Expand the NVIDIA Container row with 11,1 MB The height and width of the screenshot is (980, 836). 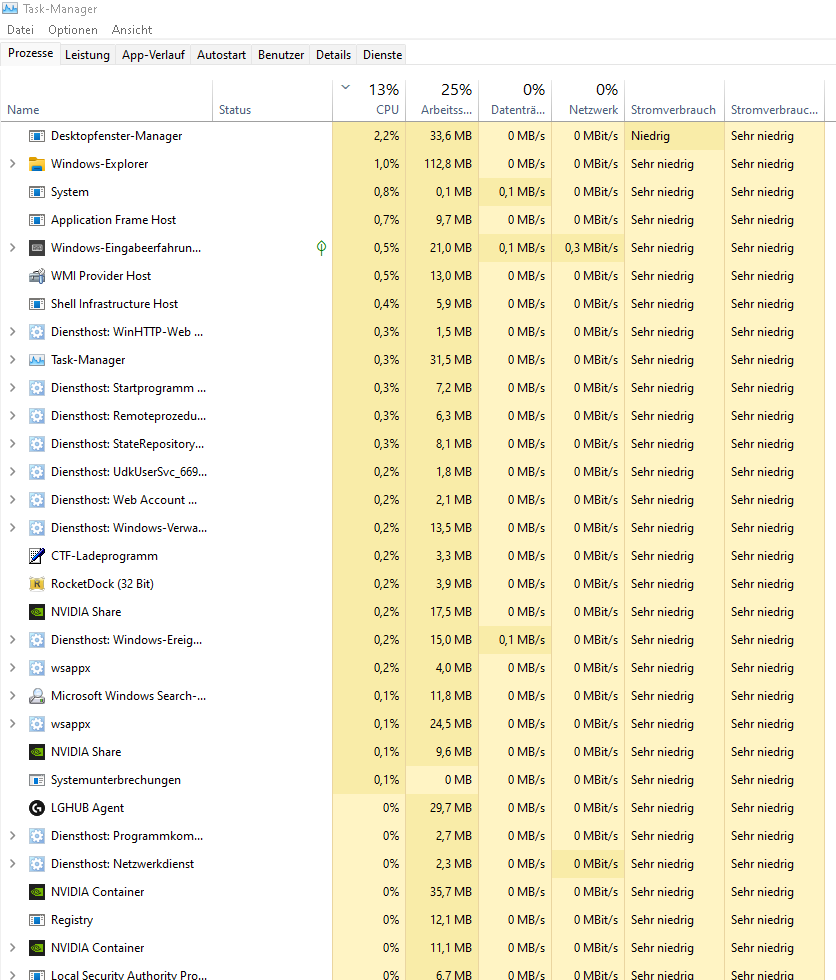(12, 948)
